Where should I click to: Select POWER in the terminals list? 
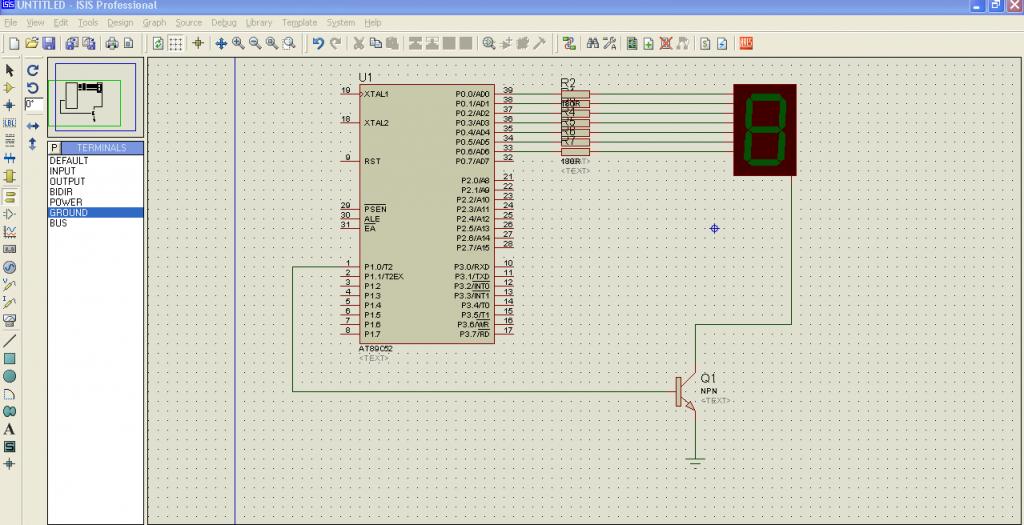[66, 203]
